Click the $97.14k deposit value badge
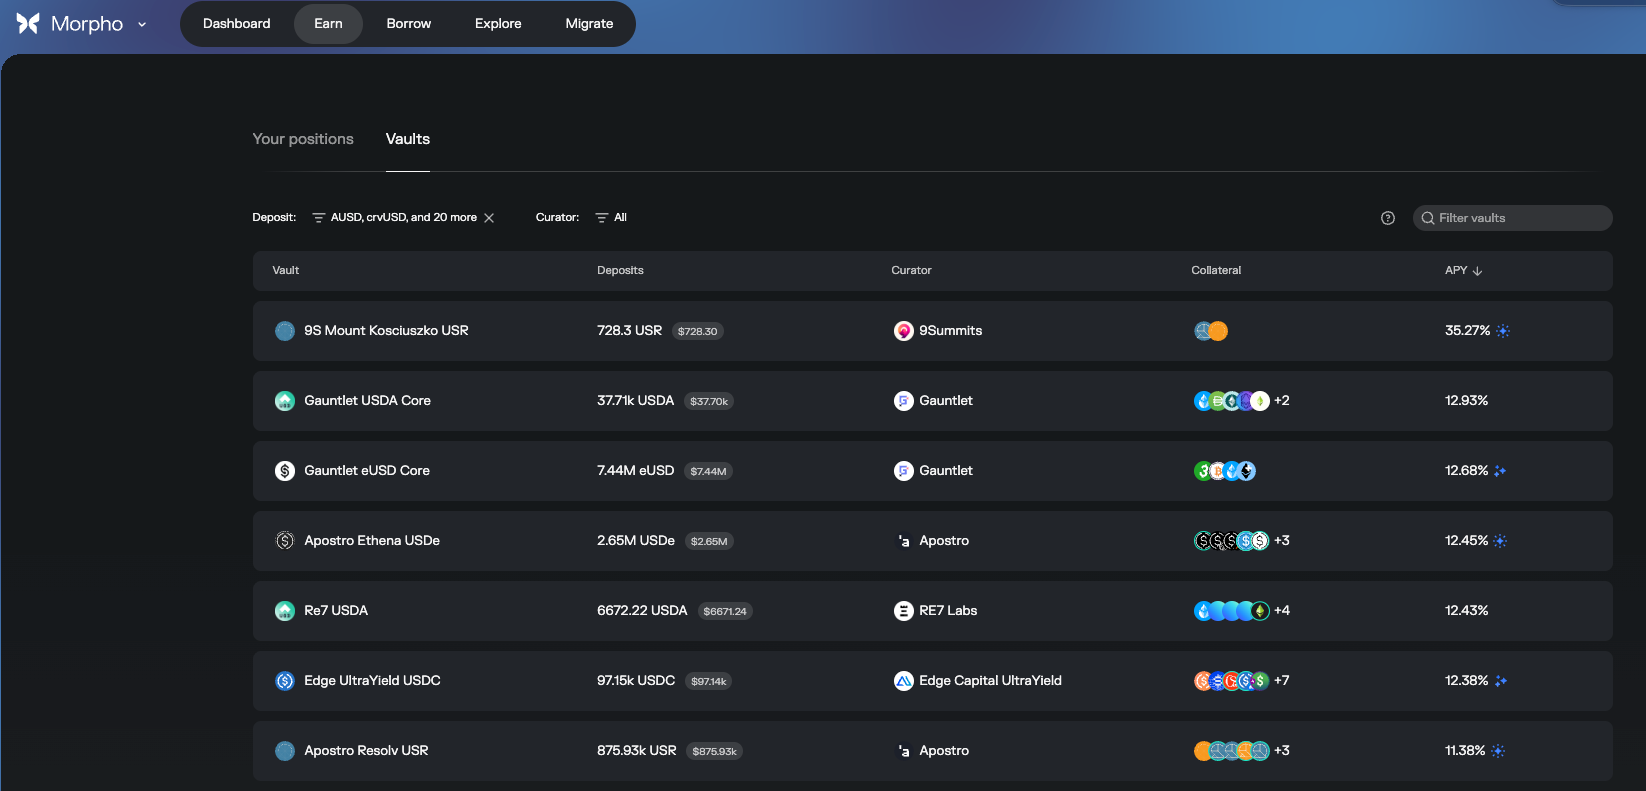Image resolution: width=1646 pixels, height=791 pixels. point(709,681)
